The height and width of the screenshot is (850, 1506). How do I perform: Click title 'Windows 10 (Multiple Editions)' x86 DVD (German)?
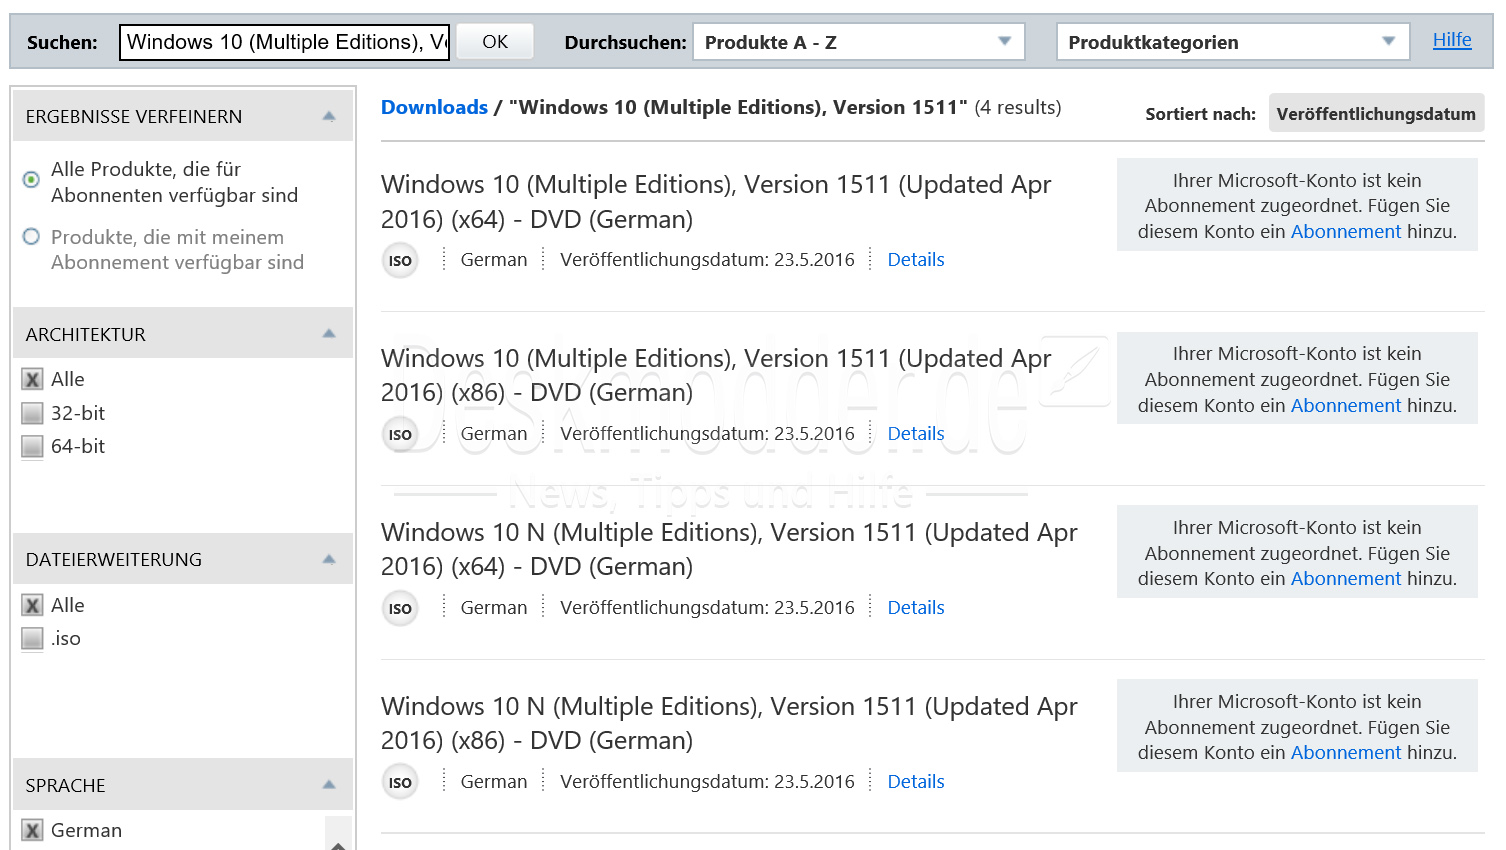tap(716, 375)
